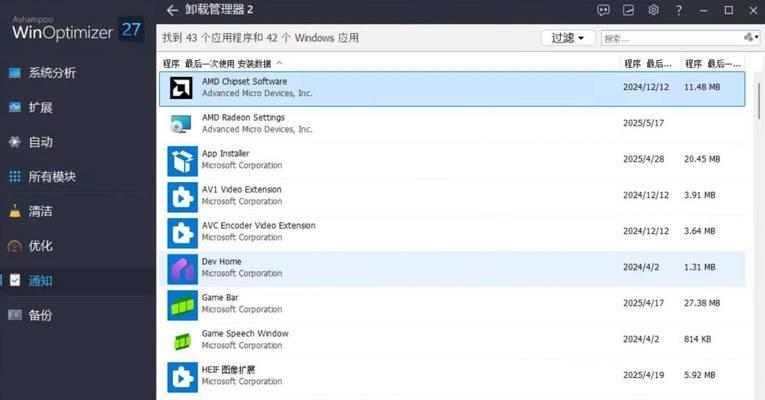Image resolution: width=765 pixels, height=400 pixels.
Task: Click the 所有模块 grid icon
Action: (15, 177)
